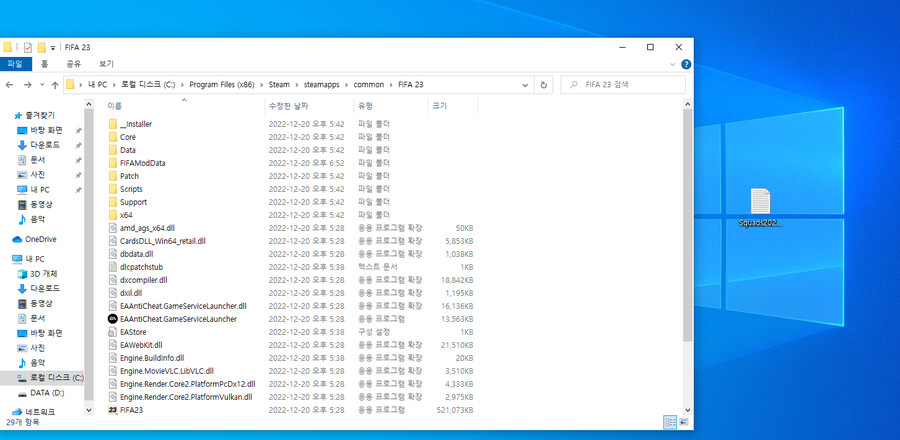
Task: Select the Data folder icon
Action: click(112, 150)
